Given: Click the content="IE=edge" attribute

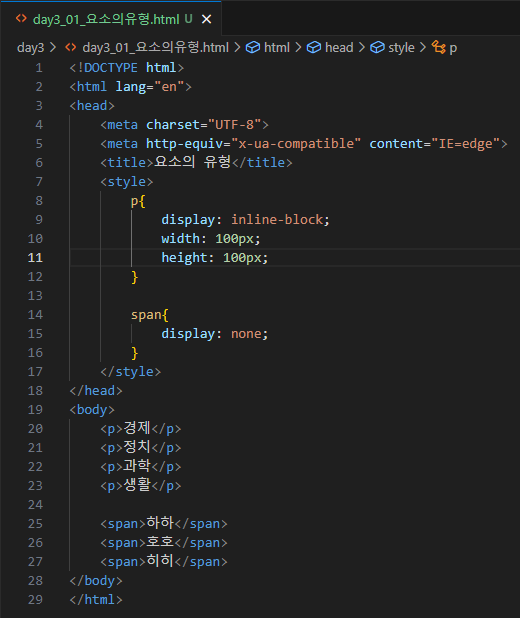Looking at the screenshot, I should [434, 144].
